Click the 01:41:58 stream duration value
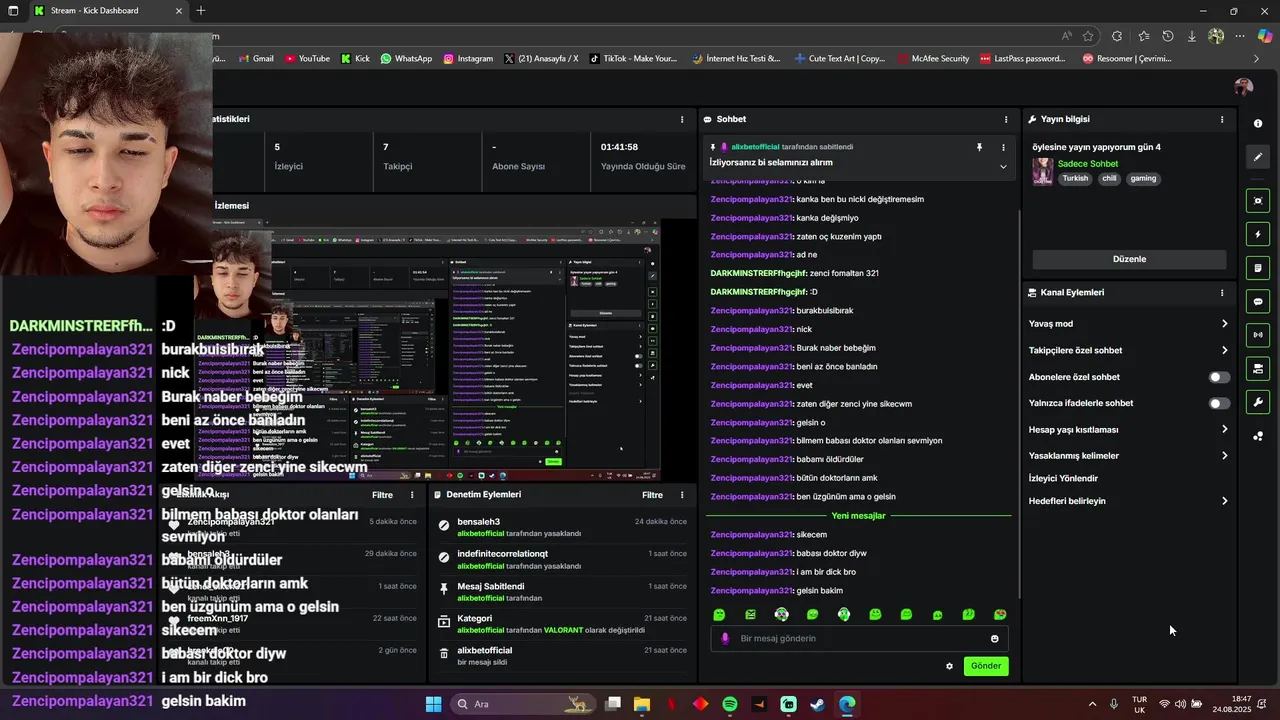 point(619,147)
